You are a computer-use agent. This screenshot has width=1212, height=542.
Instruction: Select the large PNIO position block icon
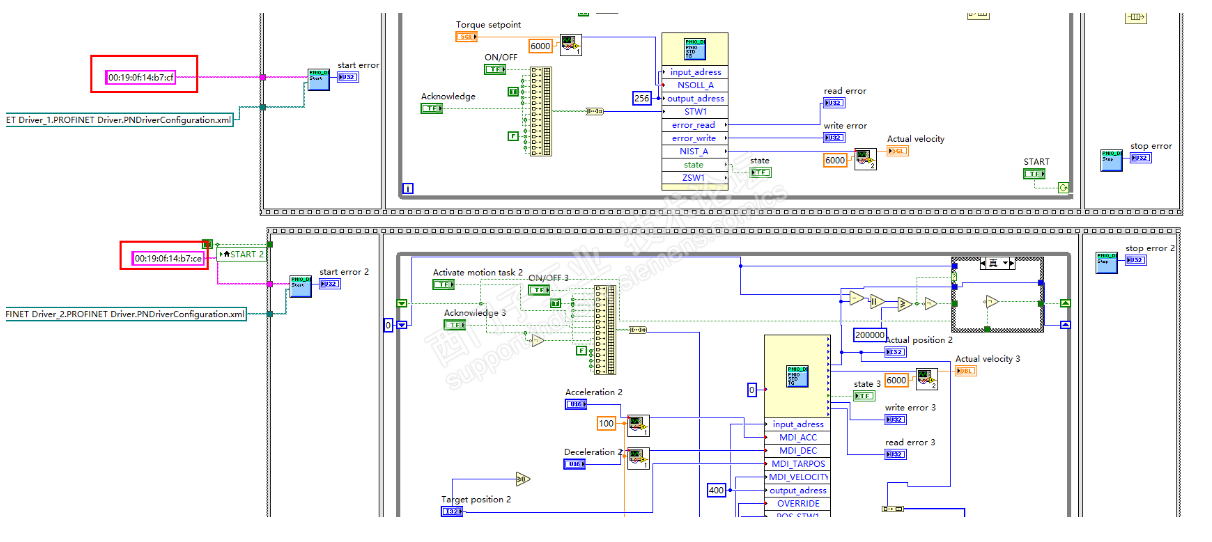796,376
